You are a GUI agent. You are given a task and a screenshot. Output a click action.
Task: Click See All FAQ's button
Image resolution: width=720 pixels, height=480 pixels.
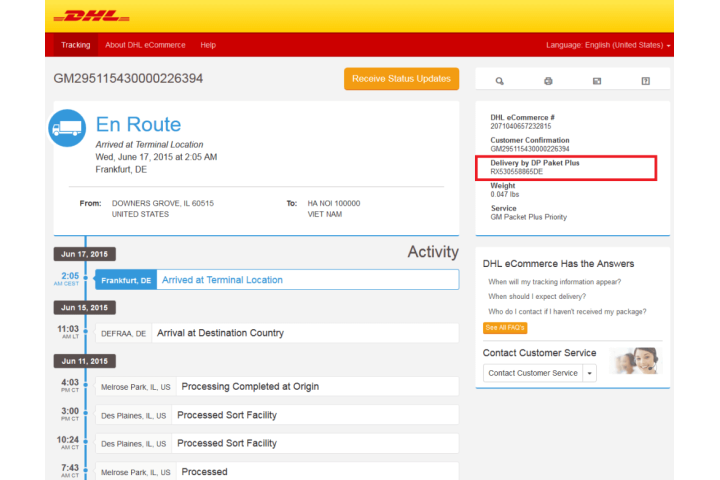click(505, 328)
